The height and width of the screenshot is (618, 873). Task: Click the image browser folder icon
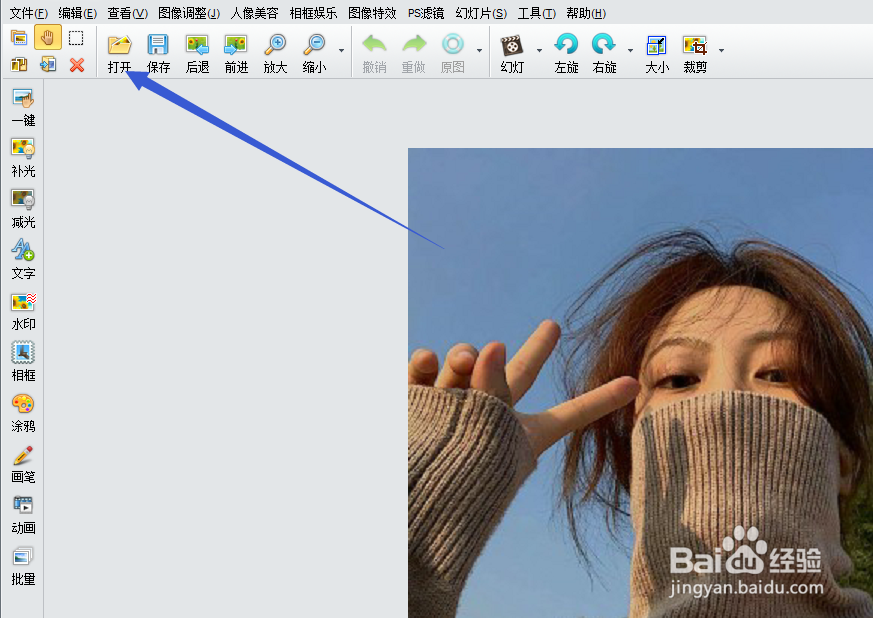point(19,38)
